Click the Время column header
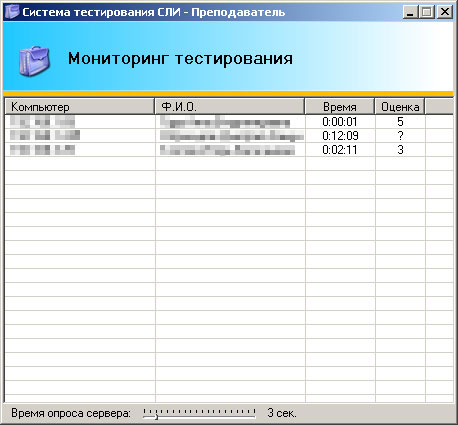458x425 pixels. 340,107
